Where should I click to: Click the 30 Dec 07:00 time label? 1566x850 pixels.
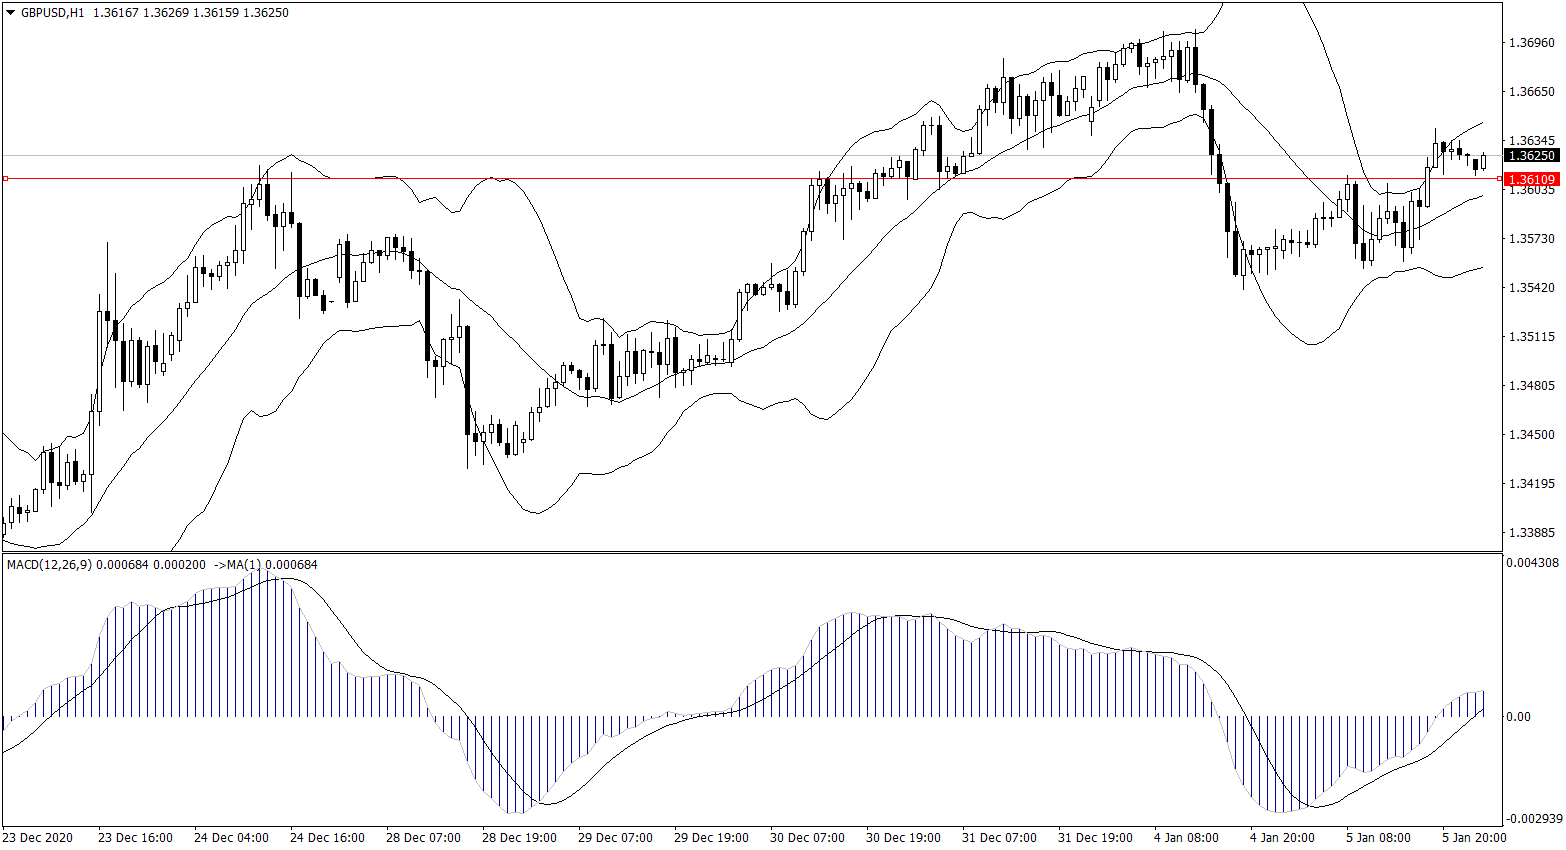807,838
